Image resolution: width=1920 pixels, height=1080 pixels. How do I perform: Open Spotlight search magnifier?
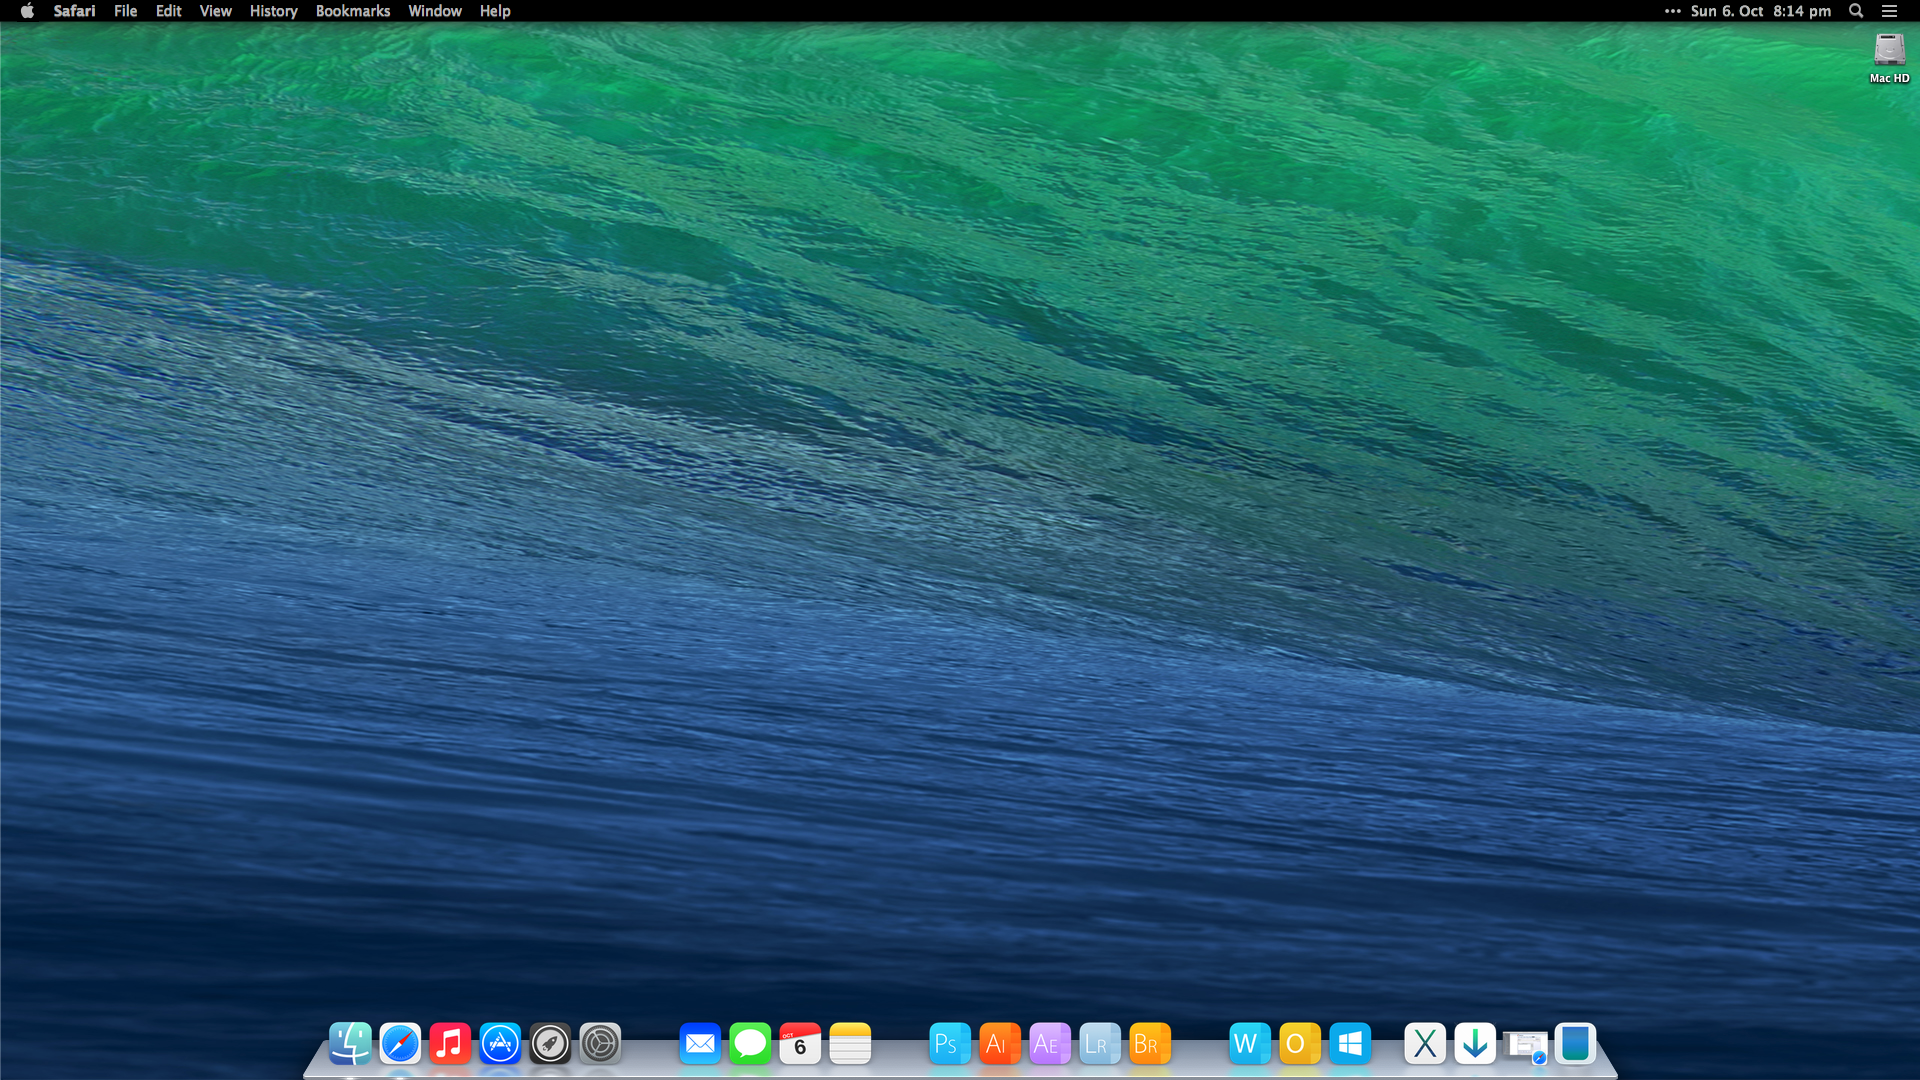(1856, 11)
